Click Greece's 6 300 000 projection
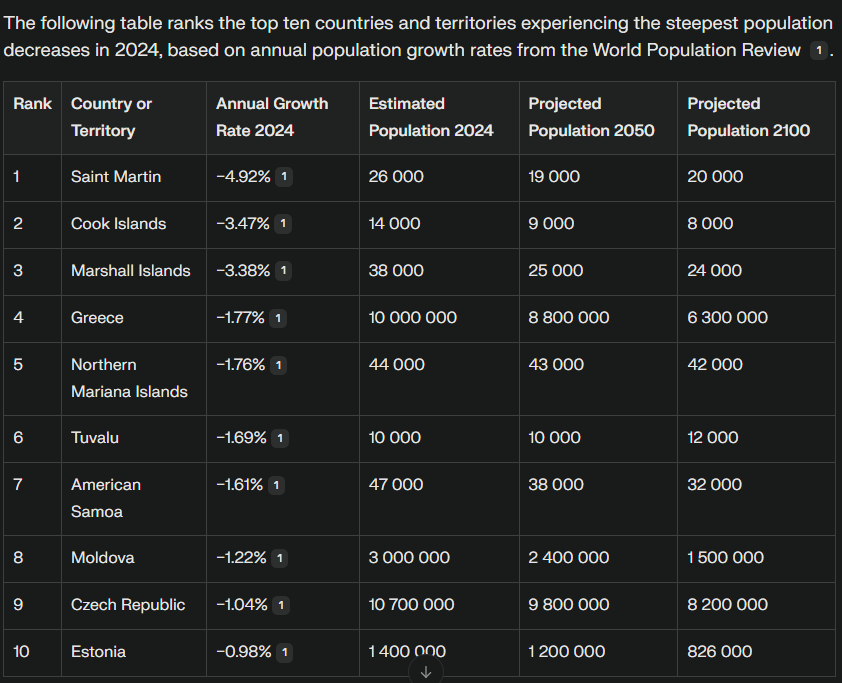 [728, 318]
